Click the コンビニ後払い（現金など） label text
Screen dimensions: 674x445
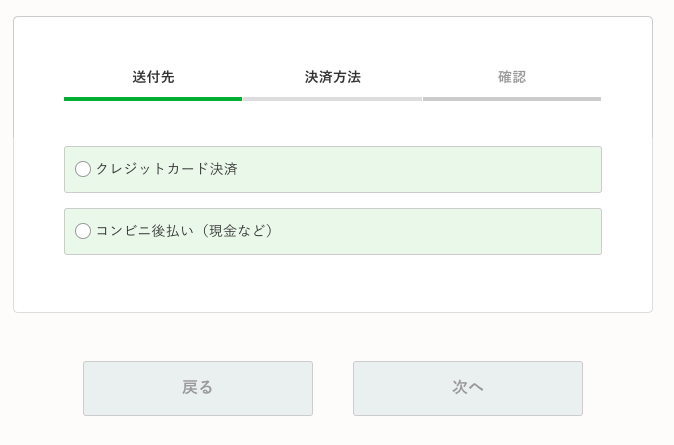[x=184, y=231]
